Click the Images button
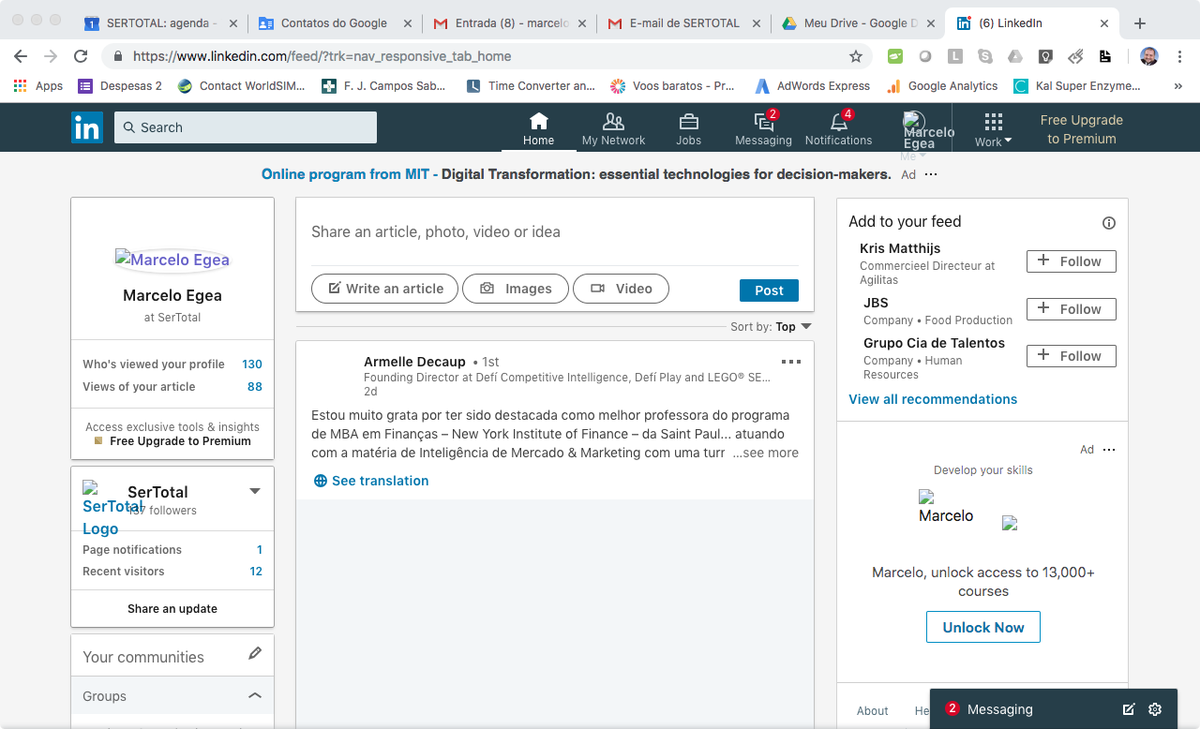 [515, 289]
